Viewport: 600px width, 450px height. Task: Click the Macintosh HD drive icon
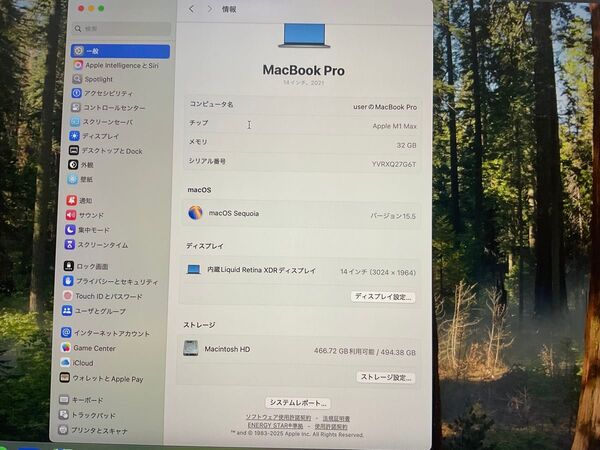191,348
